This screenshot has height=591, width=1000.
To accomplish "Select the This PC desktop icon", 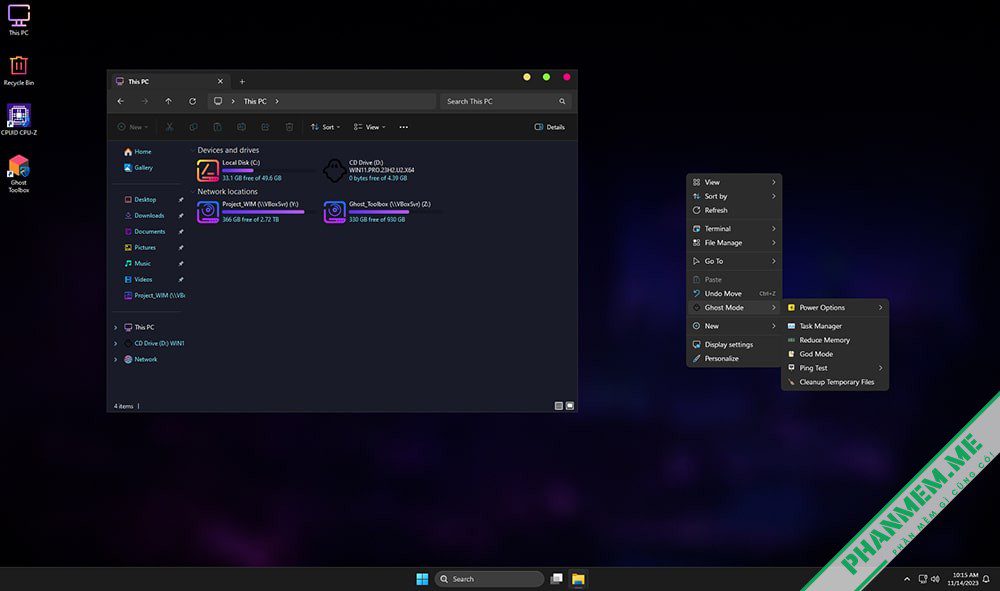I will click(18, 20).
